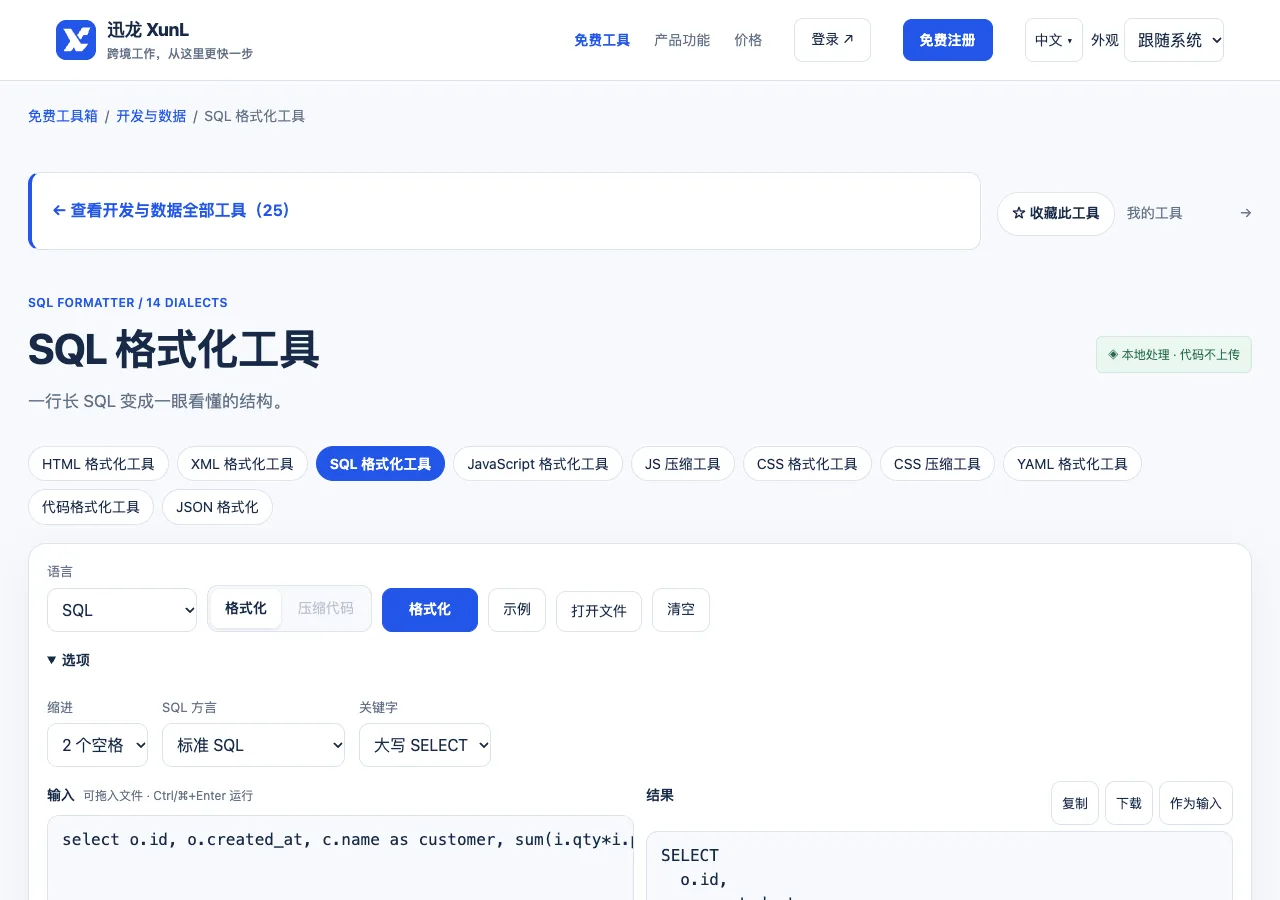Open the 外观 跟随系统 dropdown

tap(1174, 40)
